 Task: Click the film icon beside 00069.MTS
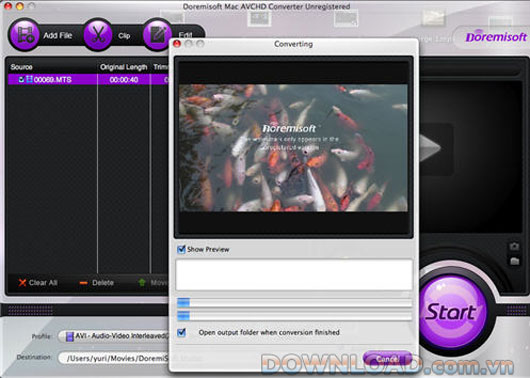click(x=29, y=79)
